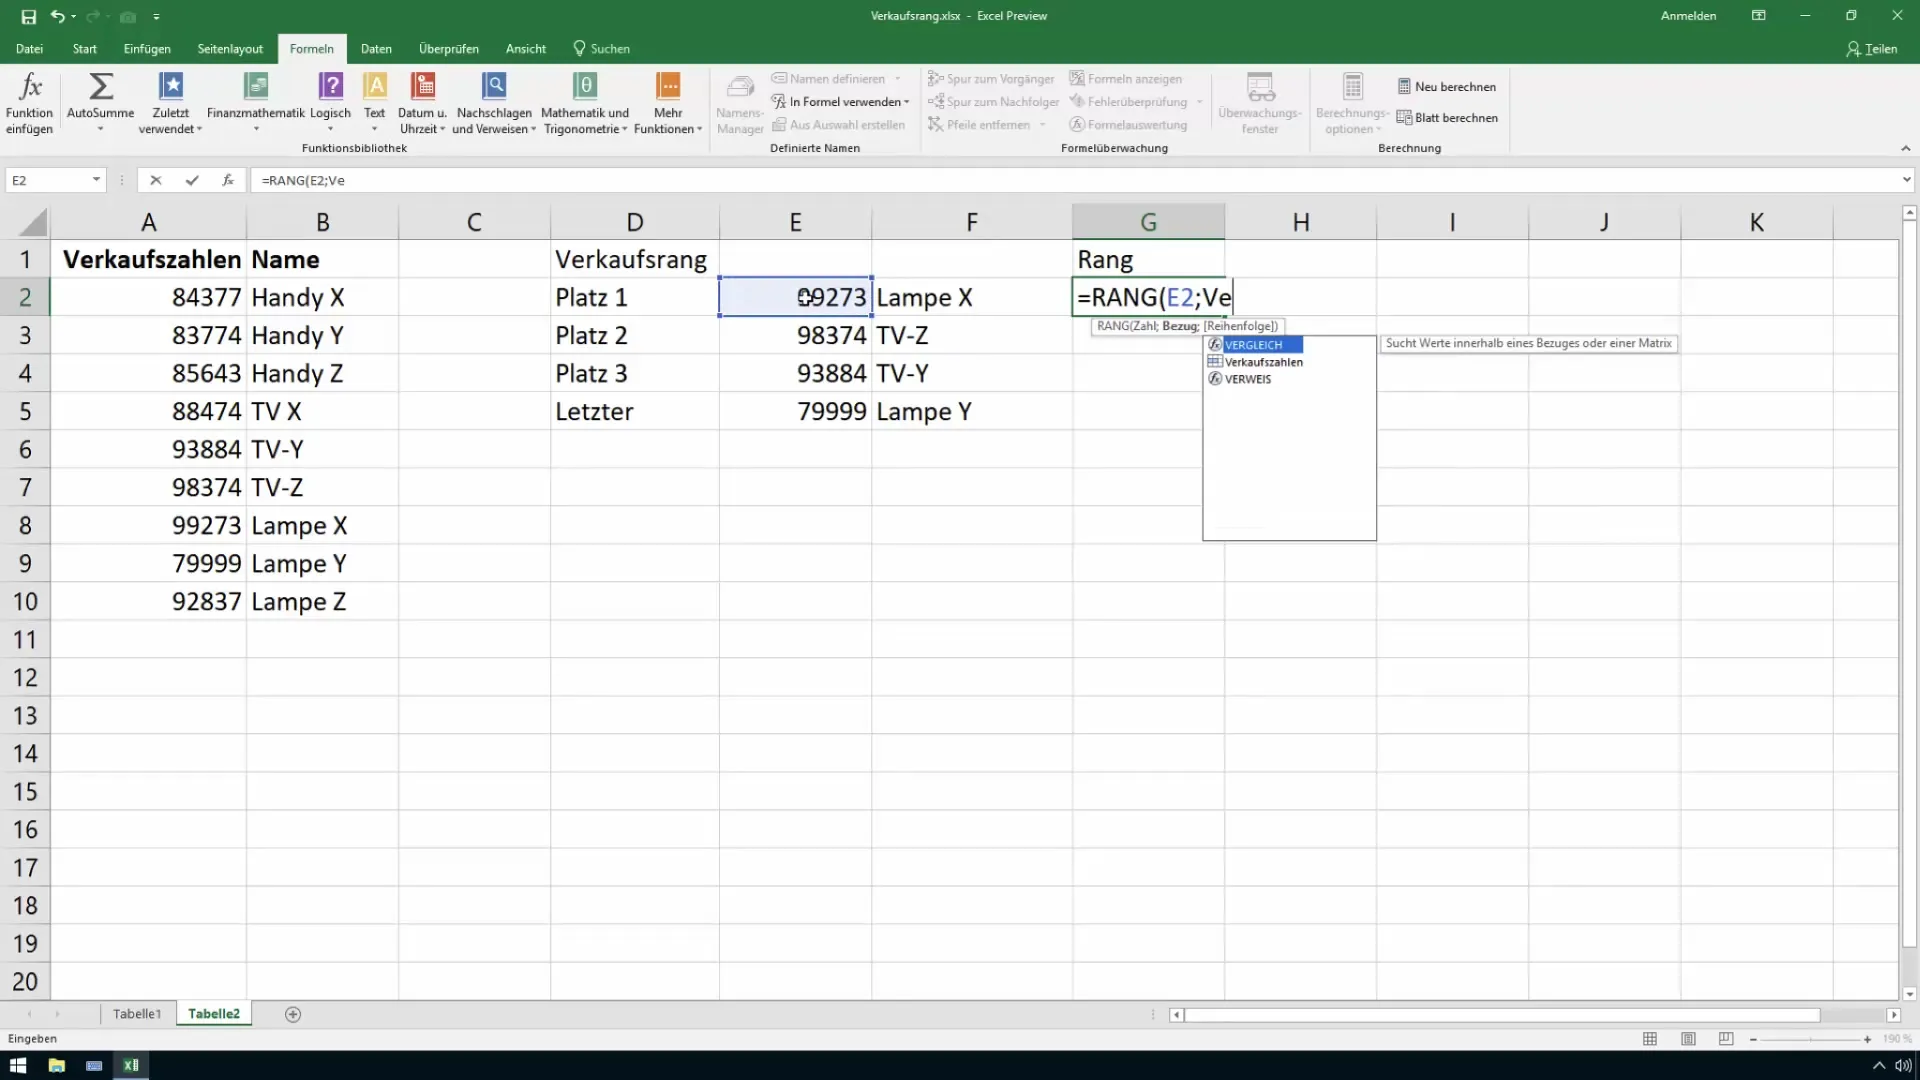Click the fx insert function button in formula bar
The width and height of the screenshot is (1920, 1080).
tap(228, 180)
